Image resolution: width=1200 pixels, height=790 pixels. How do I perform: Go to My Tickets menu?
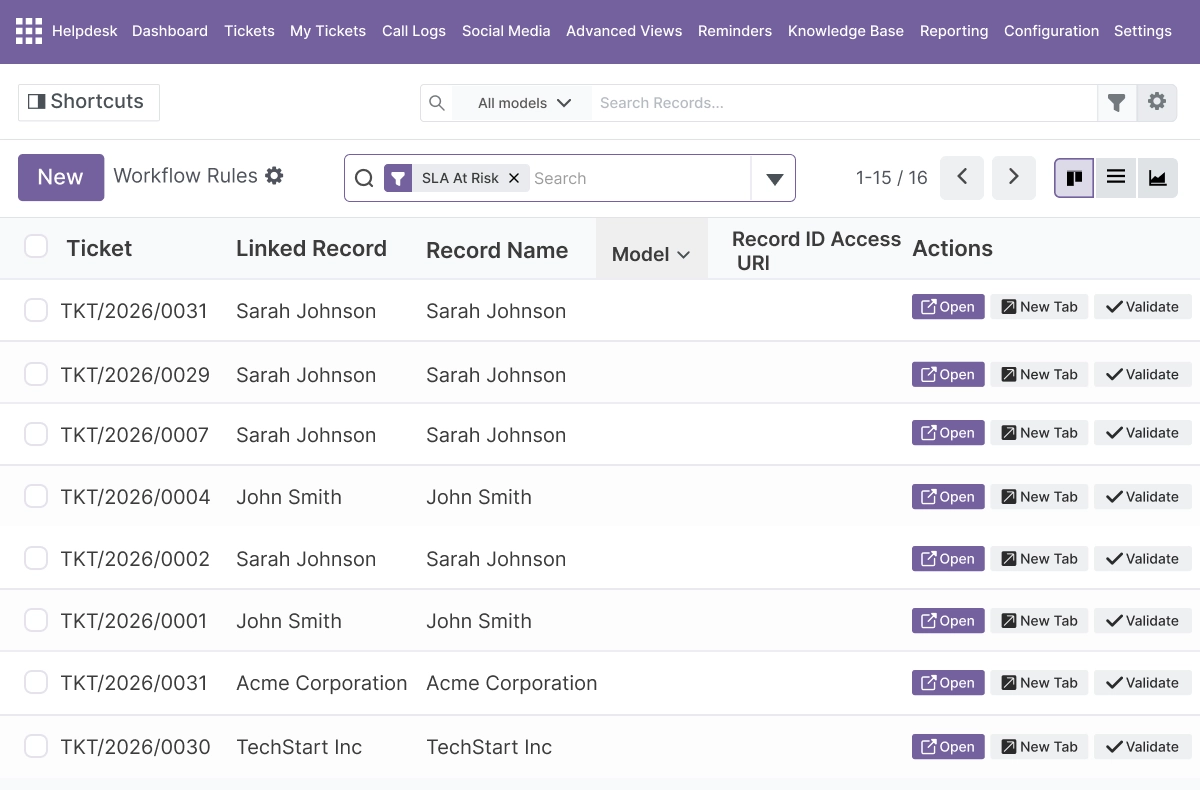[328, 31]
